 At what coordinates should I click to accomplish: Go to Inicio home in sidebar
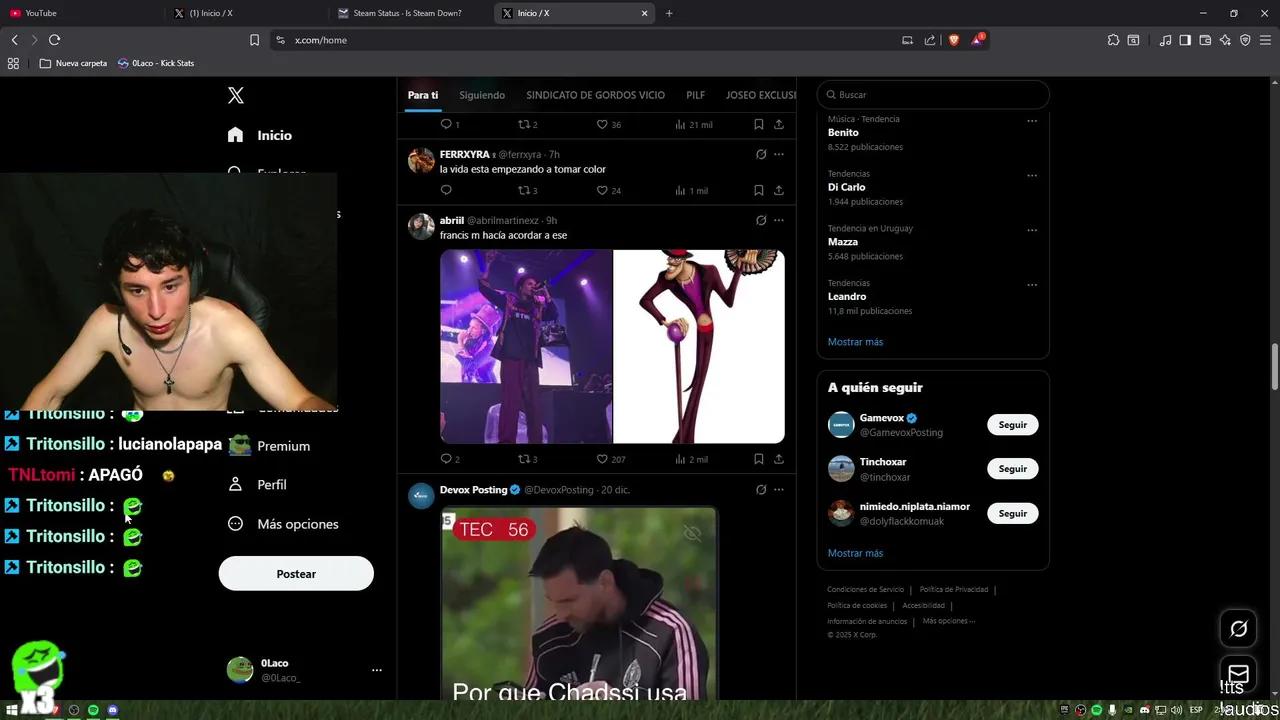[x=260, y=135]
